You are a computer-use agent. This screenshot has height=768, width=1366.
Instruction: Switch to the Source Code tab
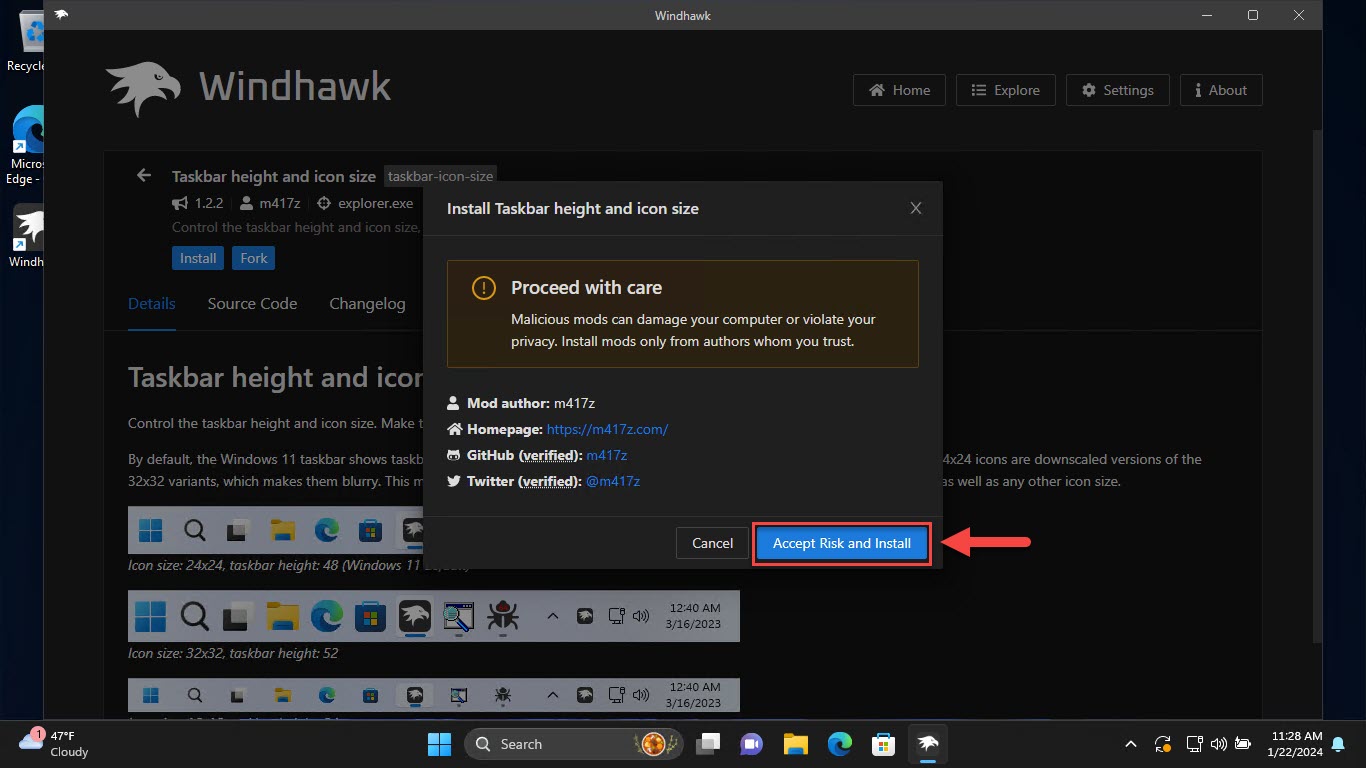252,304
